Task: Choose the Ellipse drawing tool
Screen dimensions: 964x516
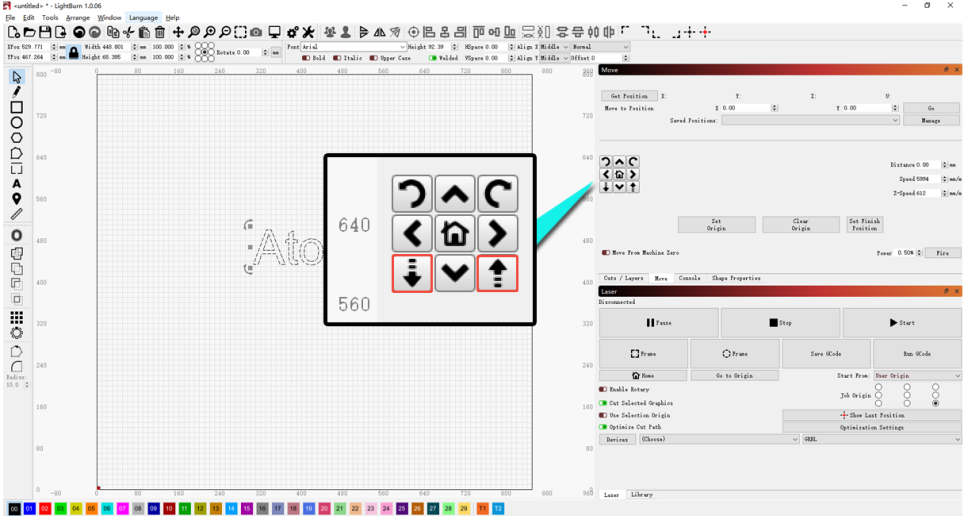Action: coord(17,122)
